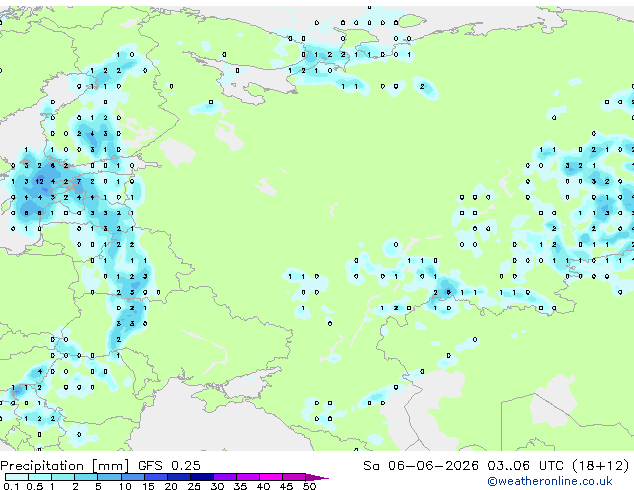Select the 5 mm legend color swatch

click(x=110, y=477)
